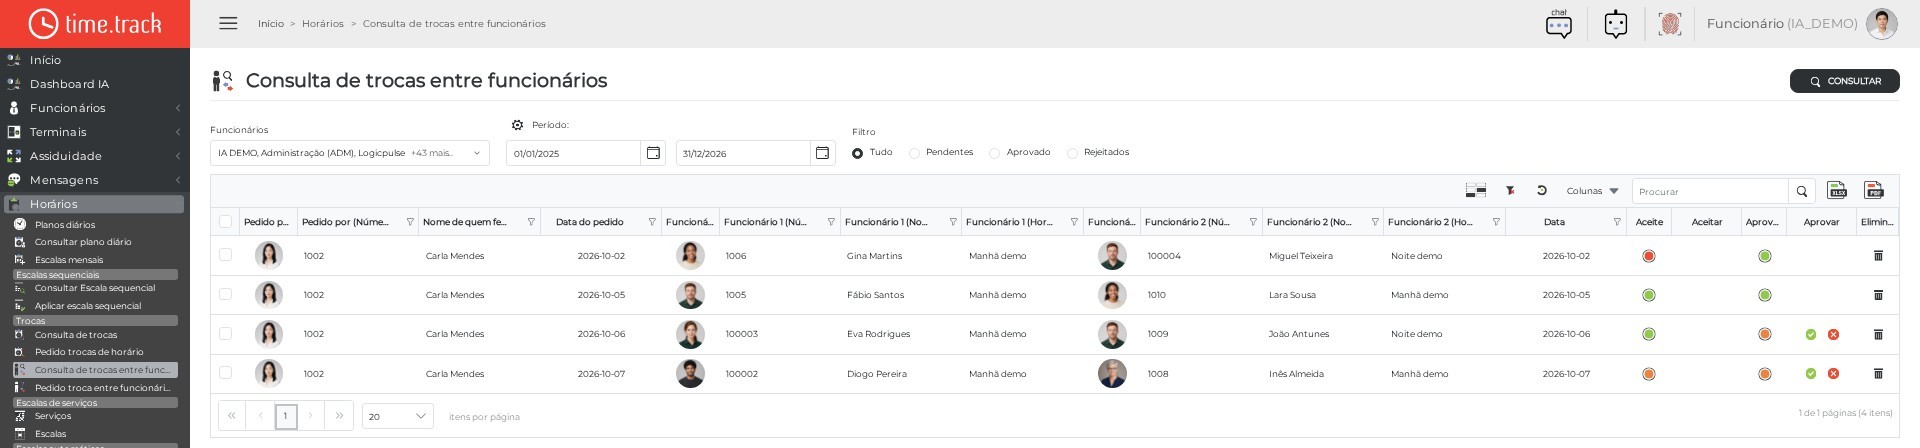Delete the 2026-10-02 swap row
1920x448 pixels.
[1878, 256]
